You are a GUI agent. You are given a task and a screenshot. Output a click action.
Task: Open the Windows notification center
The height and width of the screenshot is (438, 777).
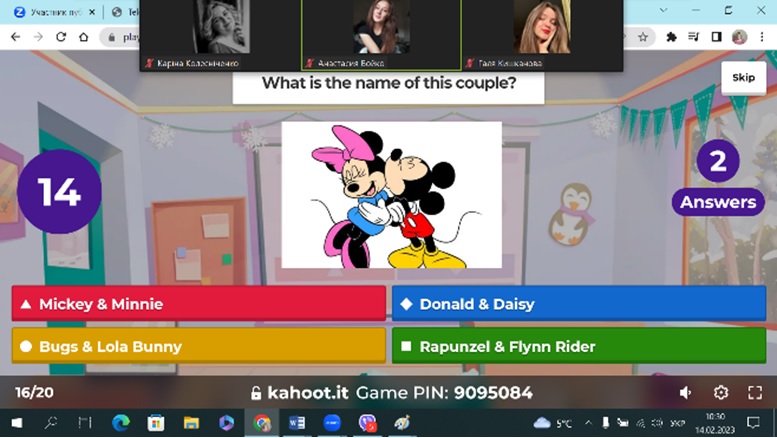click(x=753, y=423)
